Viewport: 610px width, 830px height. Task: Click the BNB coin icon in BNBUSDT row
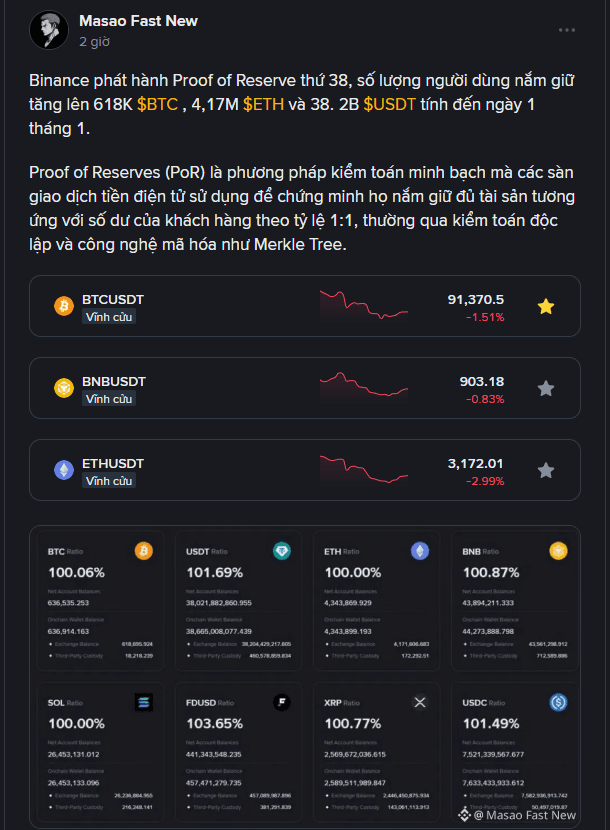pyautogui.click(x=64, y=388)
